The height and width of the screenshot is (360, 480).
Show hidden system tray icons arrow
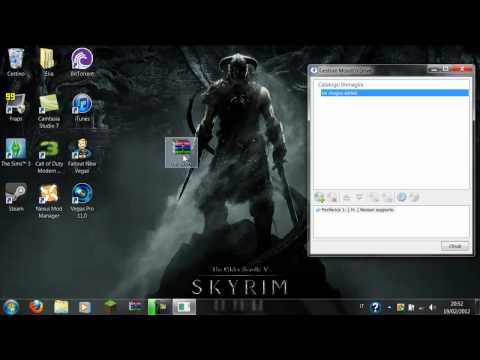(389, 307)
